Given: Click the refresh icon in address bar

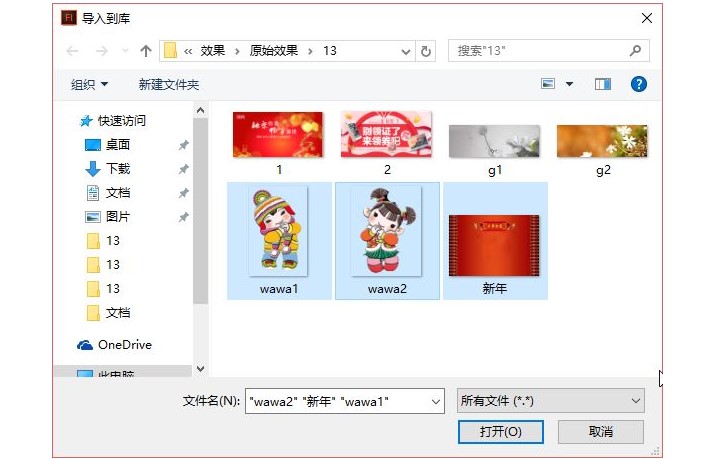Looking at the screenshot, I should click(x=427, y=51).
